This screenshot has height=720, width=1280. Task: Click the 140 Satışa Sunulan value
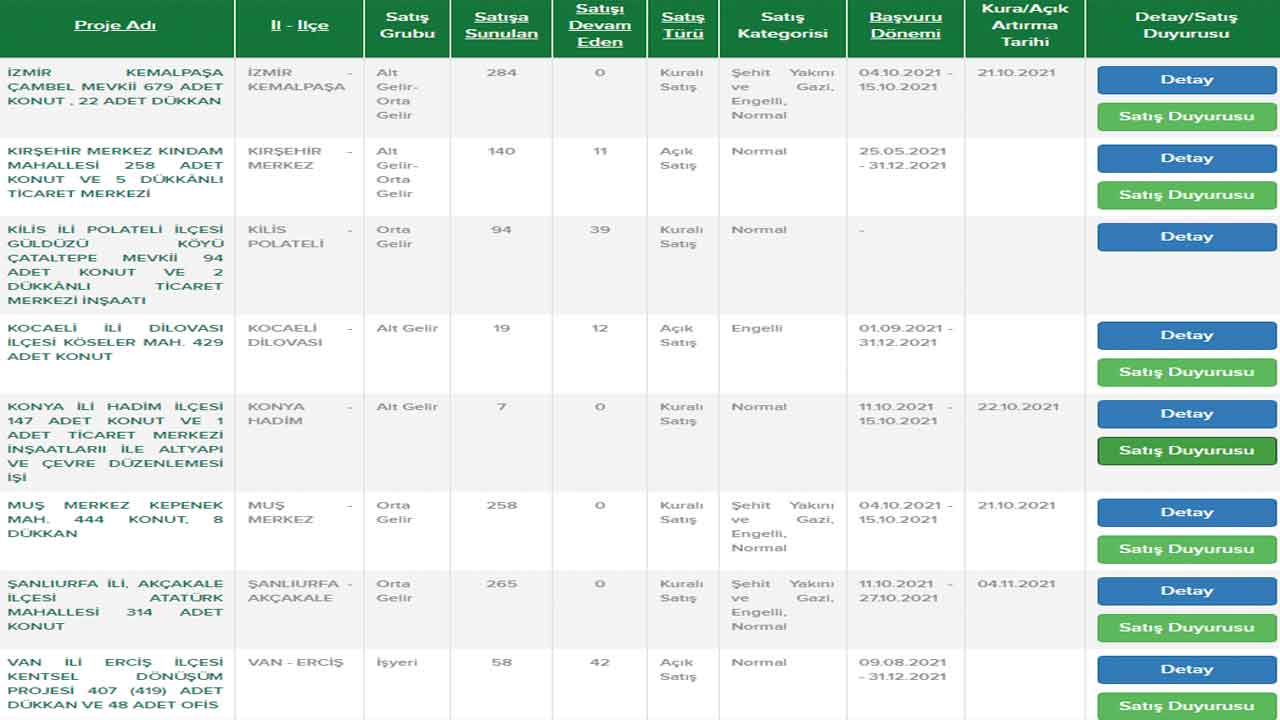click(x=501, y=151)
